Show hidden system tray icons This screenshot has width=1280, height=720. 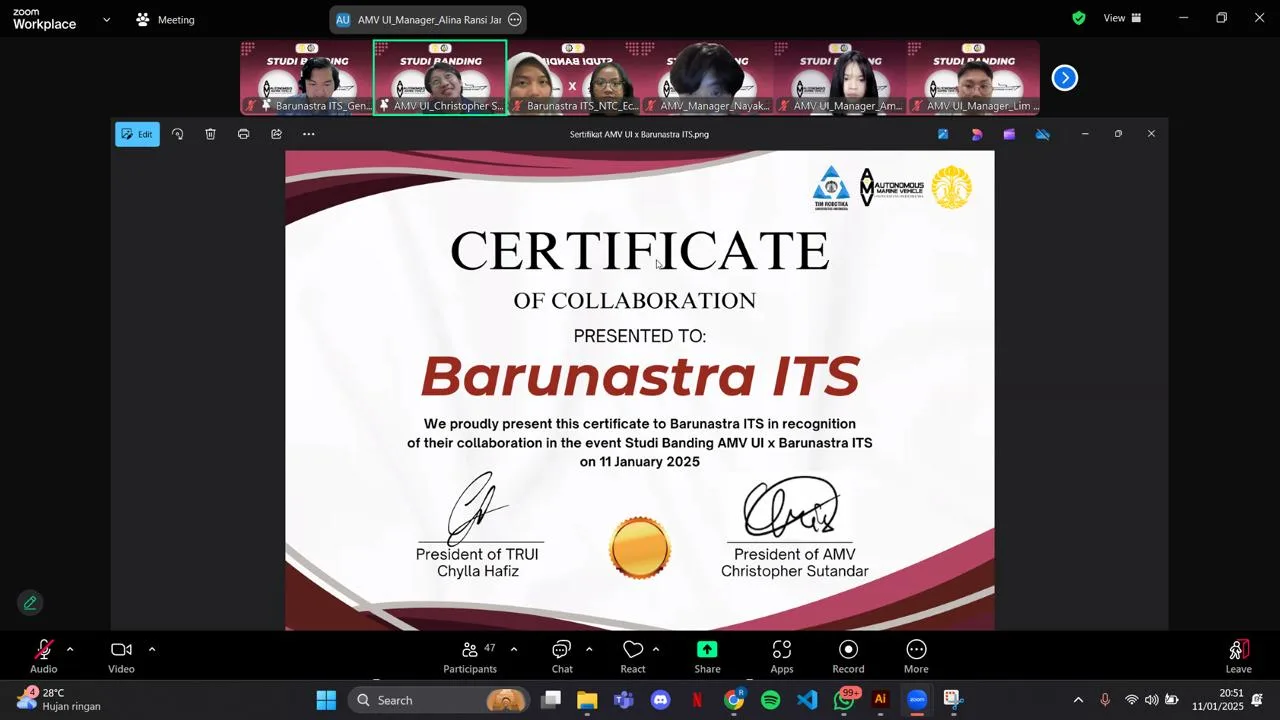1078,700
